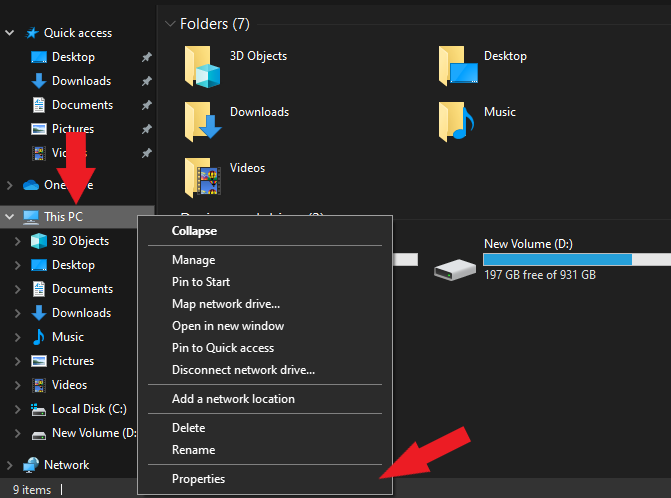
Task: Choose Pin to Quick access option
Action: click(222, 348)
